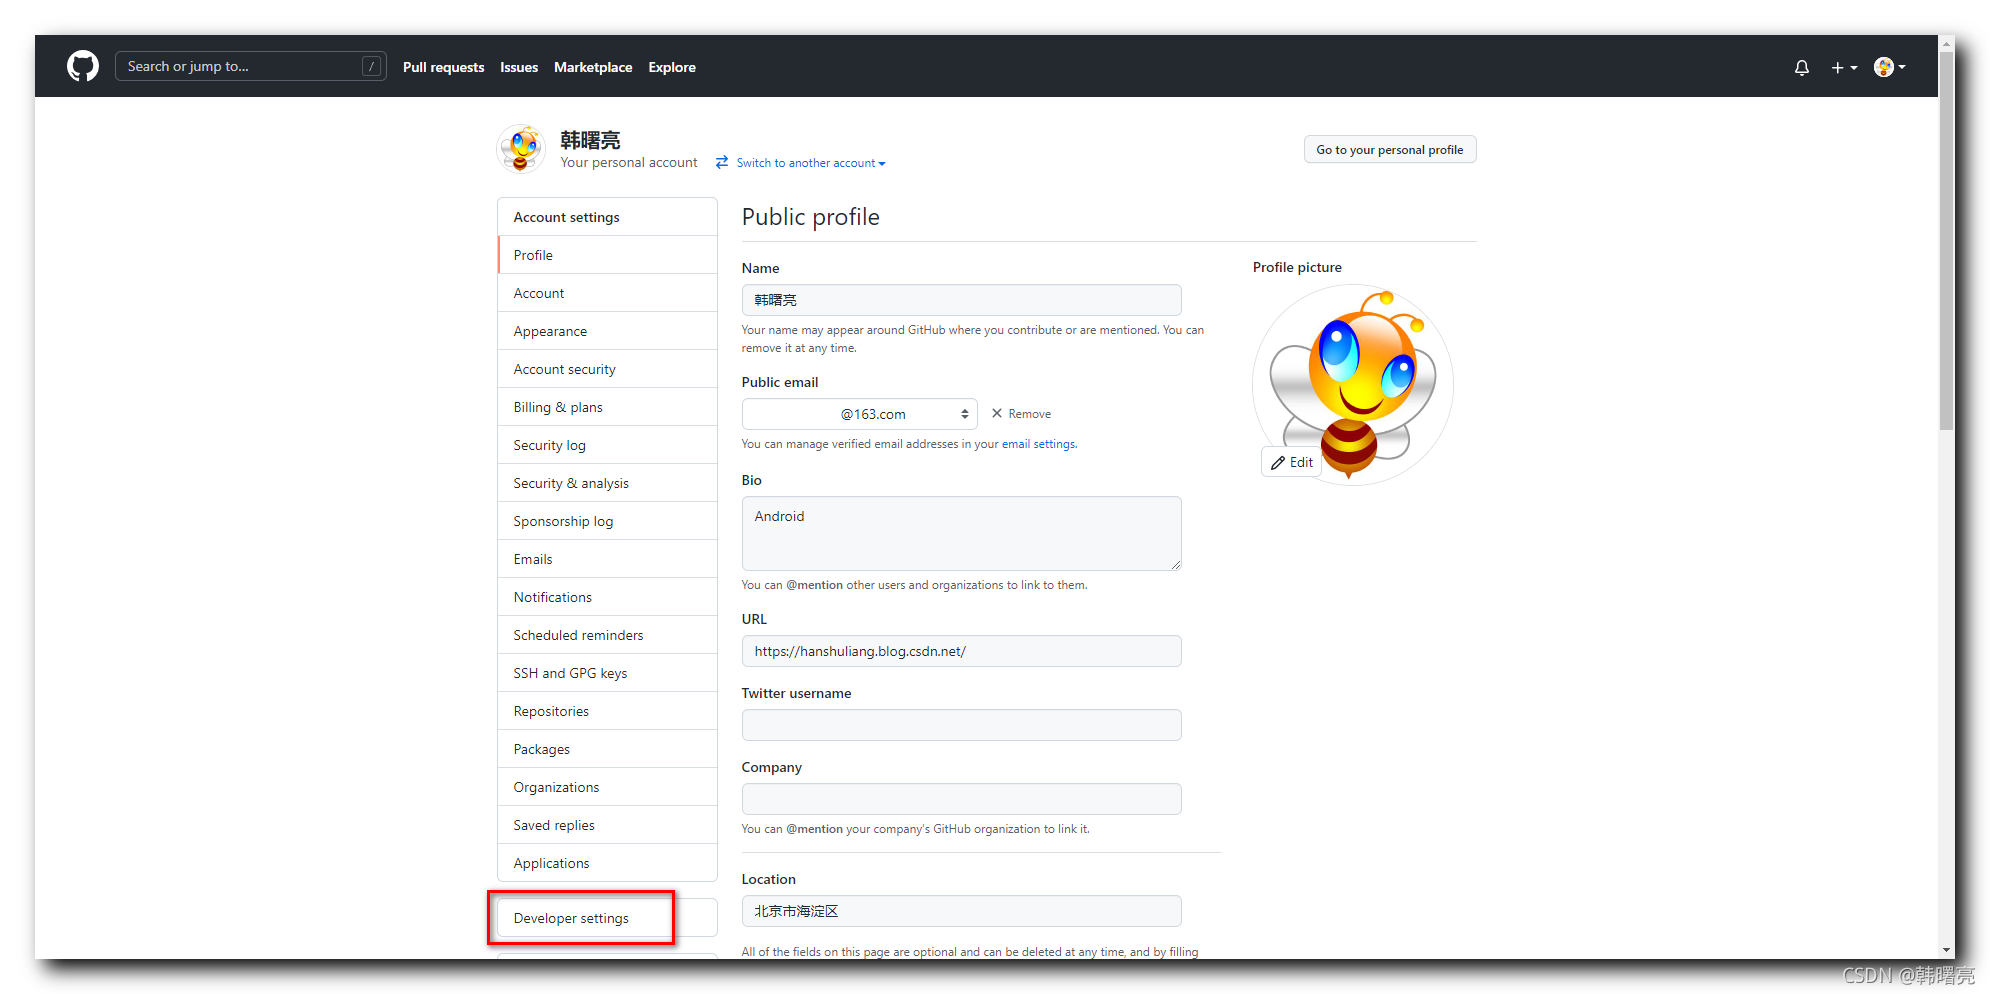
Task: Open Sponsorship log sidebar item
Action: click(x=607, y=521)
